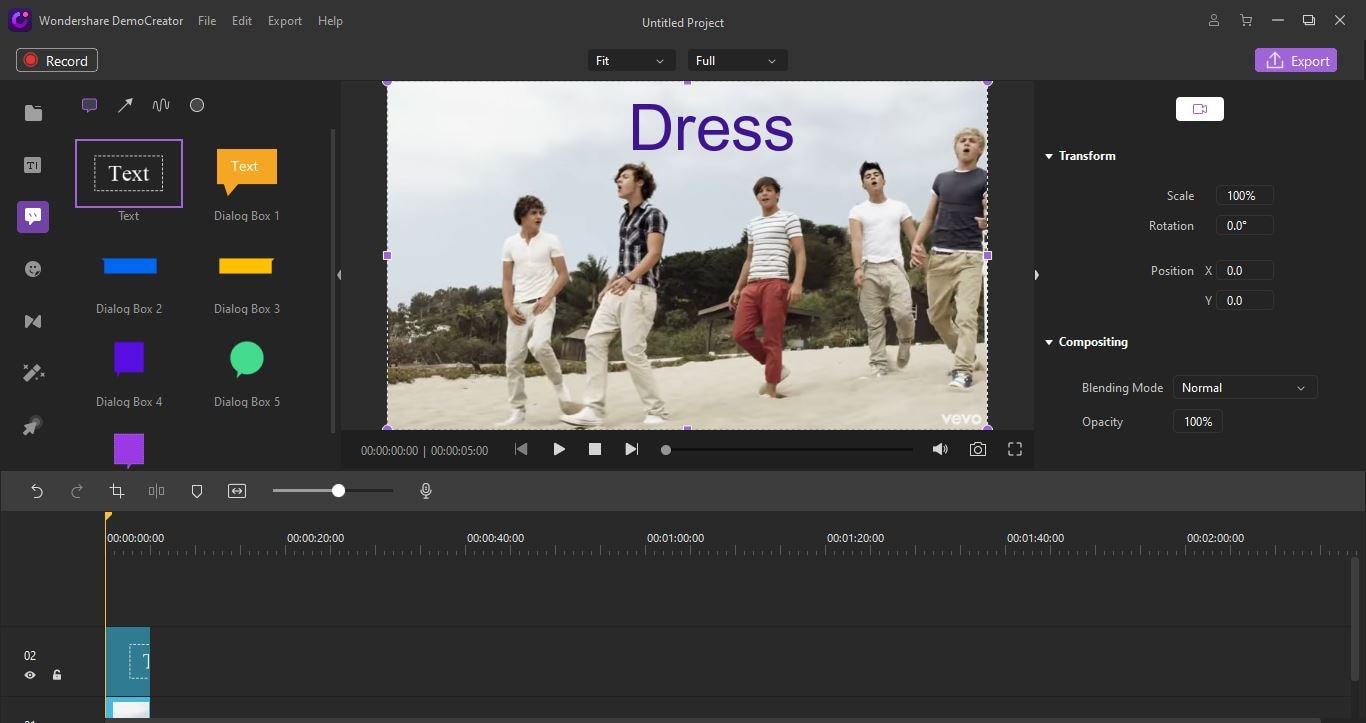Open the user account icon

pyautogui.click(x=1214, y=21)
